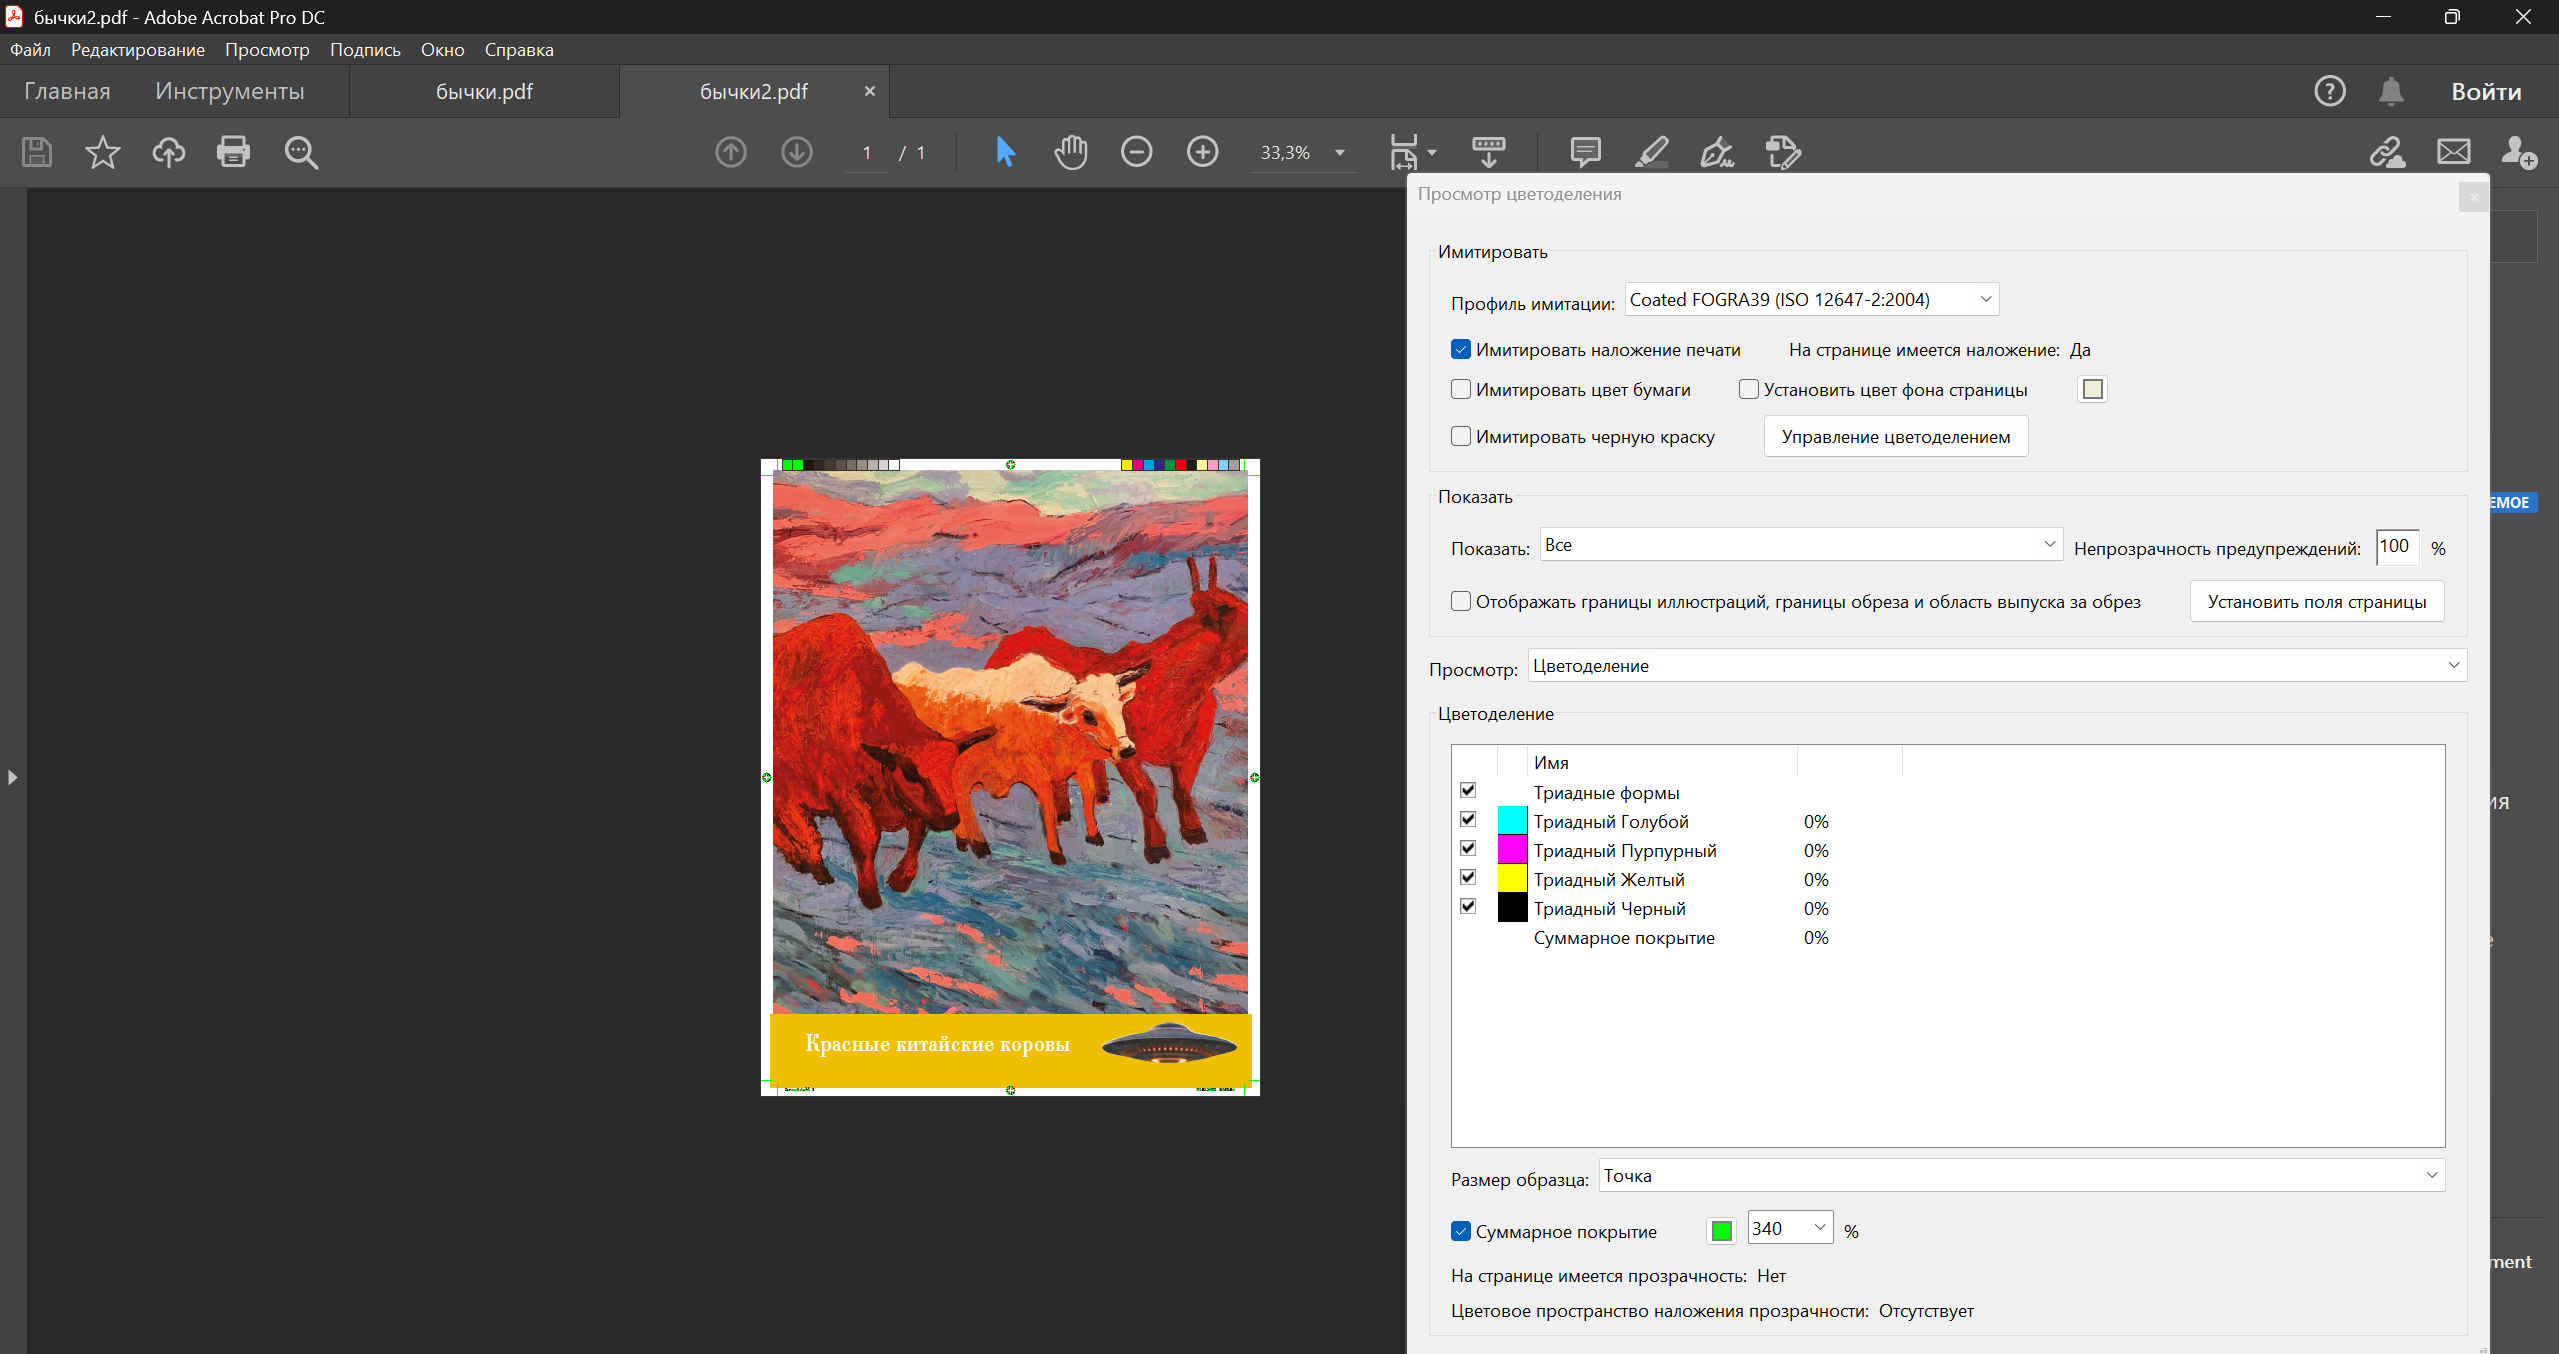Open Профиль имитации dropdown

pos(1812,300)
